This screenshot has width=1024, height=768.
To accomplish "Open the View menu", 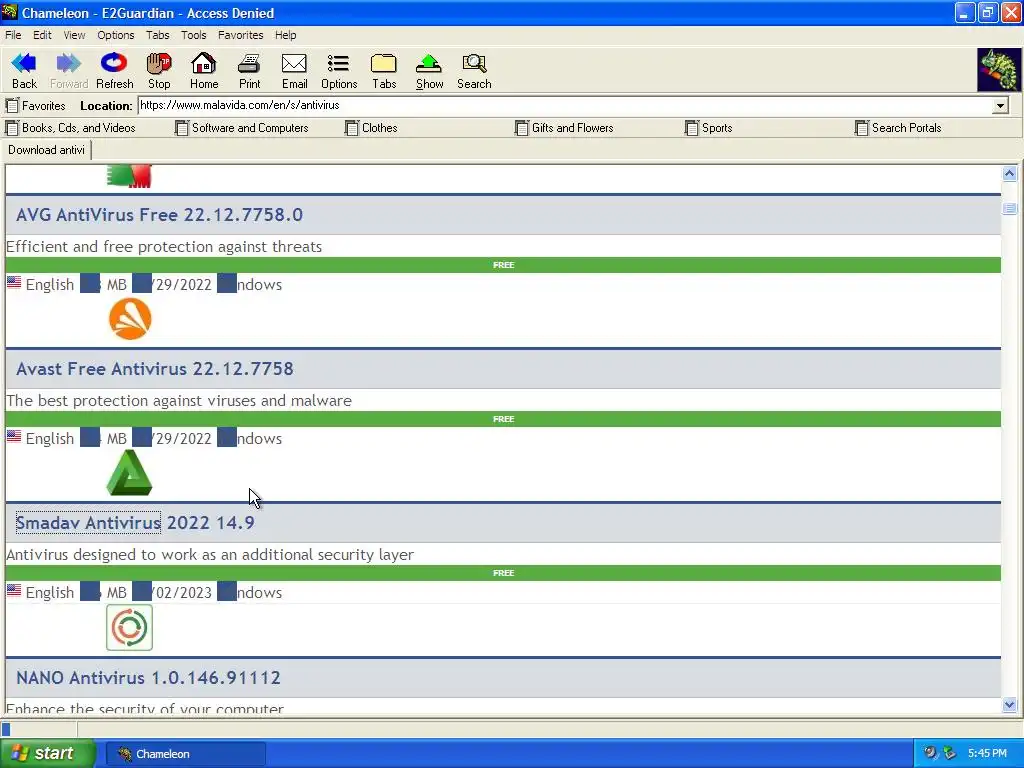I will 74,35.
